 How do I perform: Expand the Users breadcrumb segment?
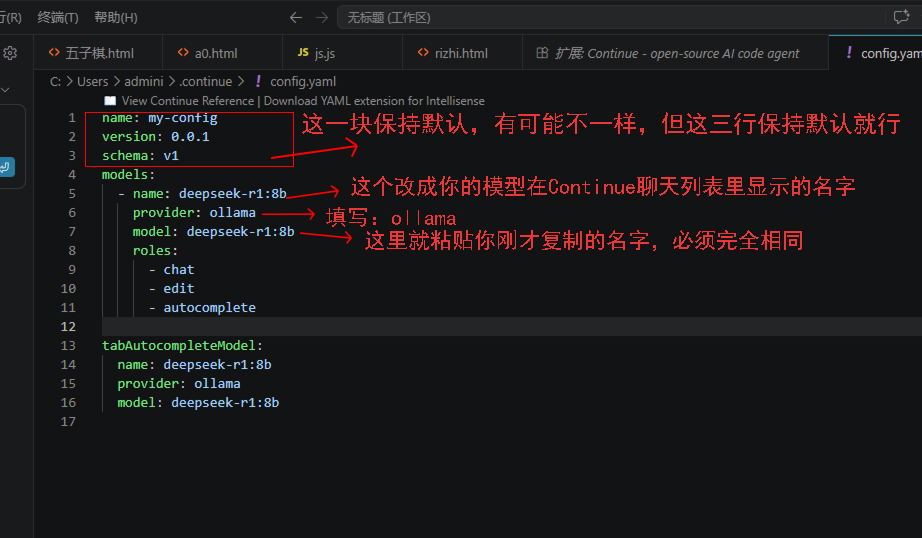(92, 81)
